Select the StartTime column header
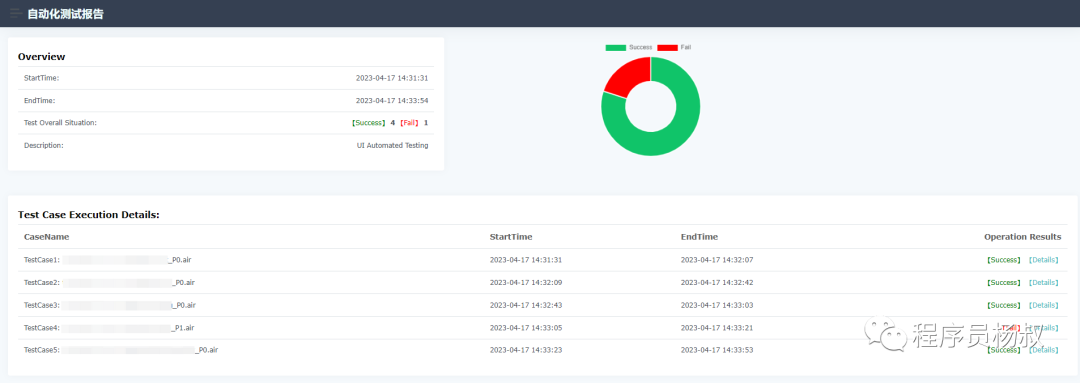 (510, 237)
